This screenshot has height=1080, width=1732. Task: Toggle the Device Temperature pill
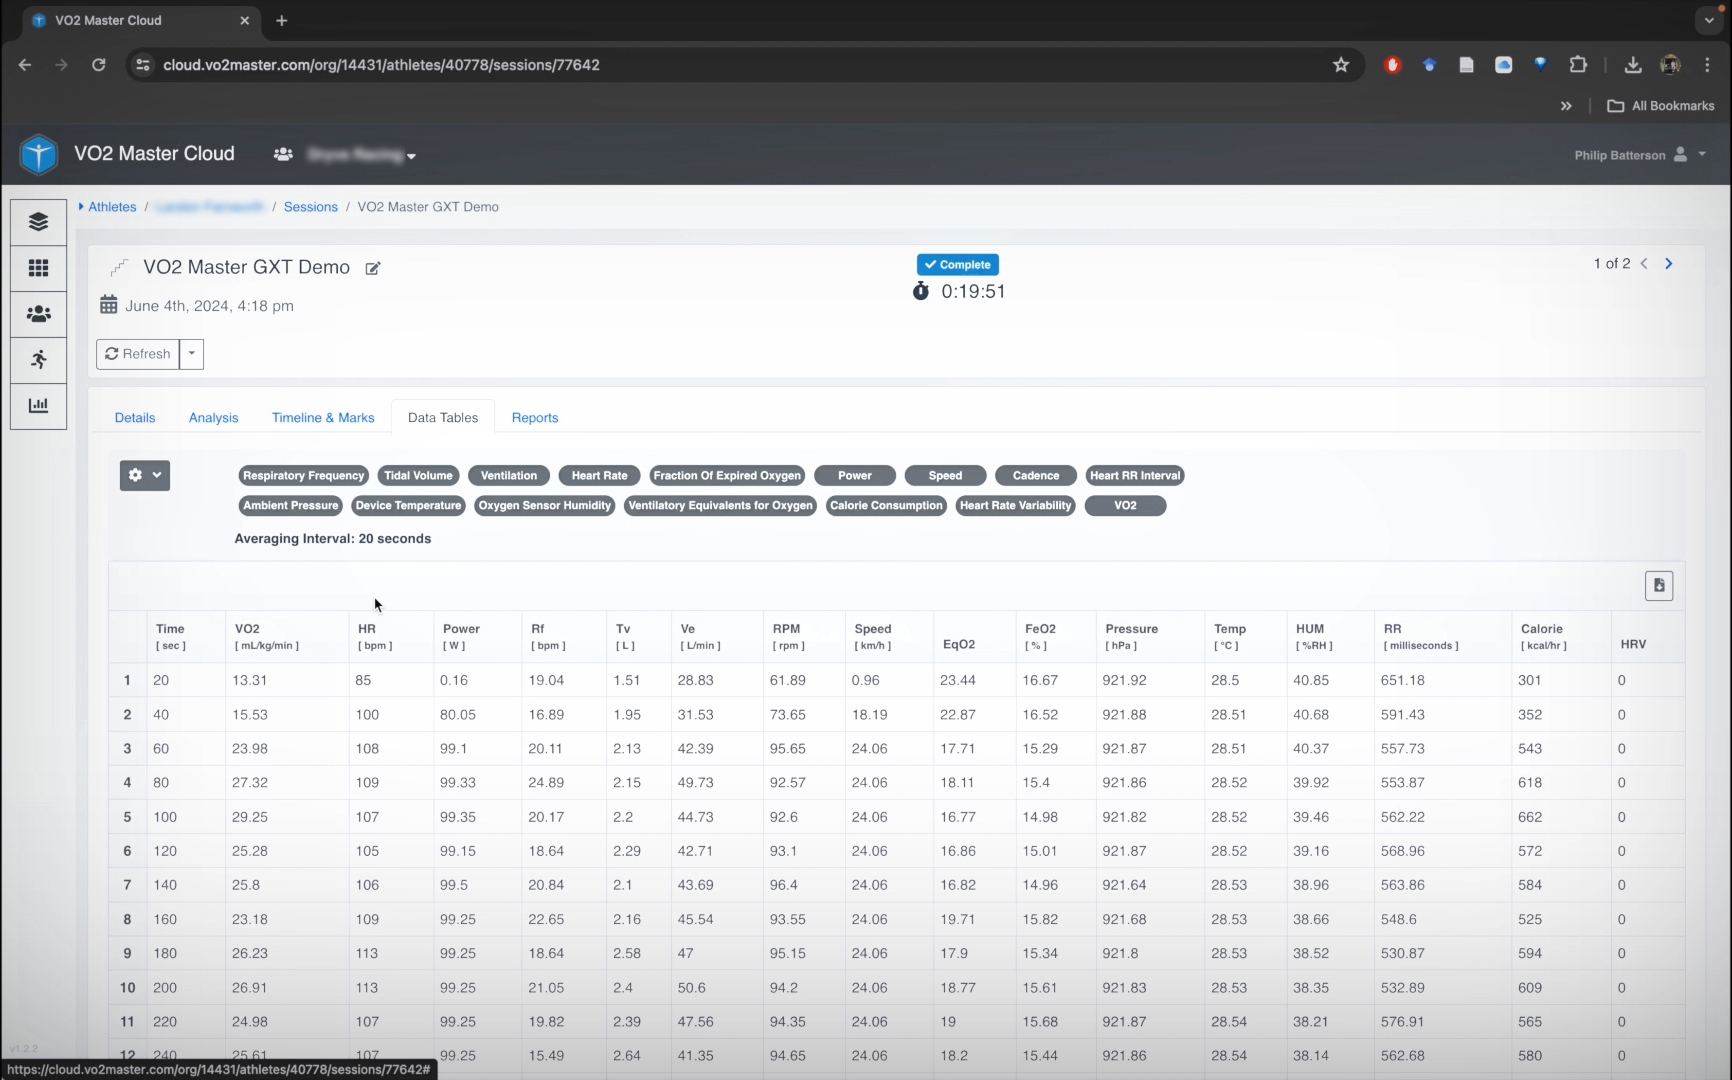pyautogui.click(x=408, y=506)
